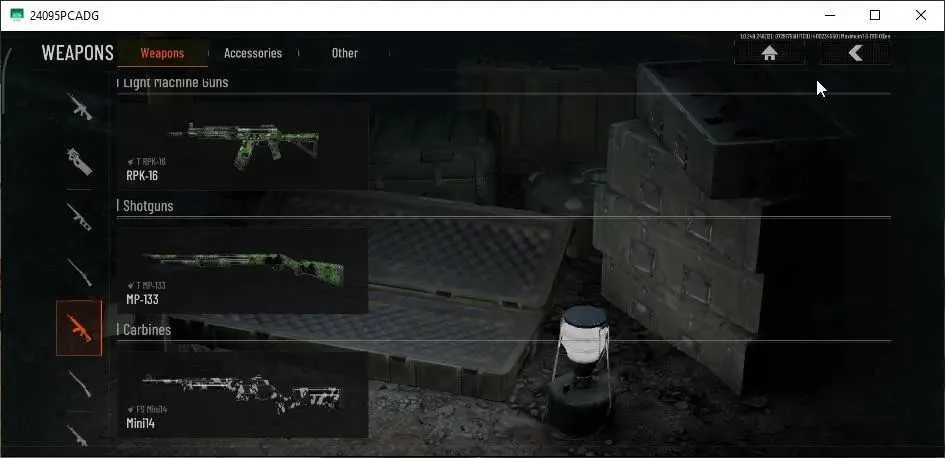The image size is (945, 458).
Task: Open the MP-133 shotgun card
Action: pos(242,270)
